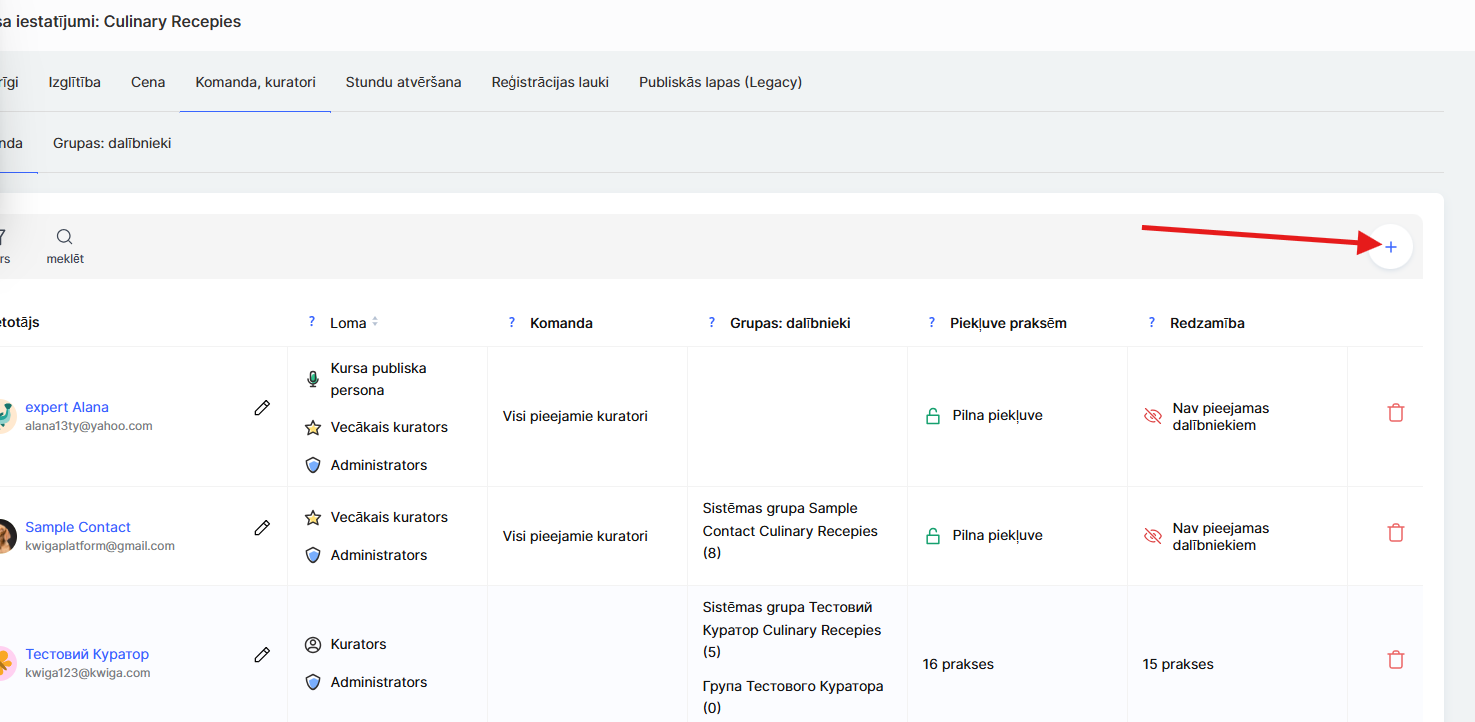Switch to Stundu atvēršana tab
This screenshot has width=1475, height=722.
403,82
